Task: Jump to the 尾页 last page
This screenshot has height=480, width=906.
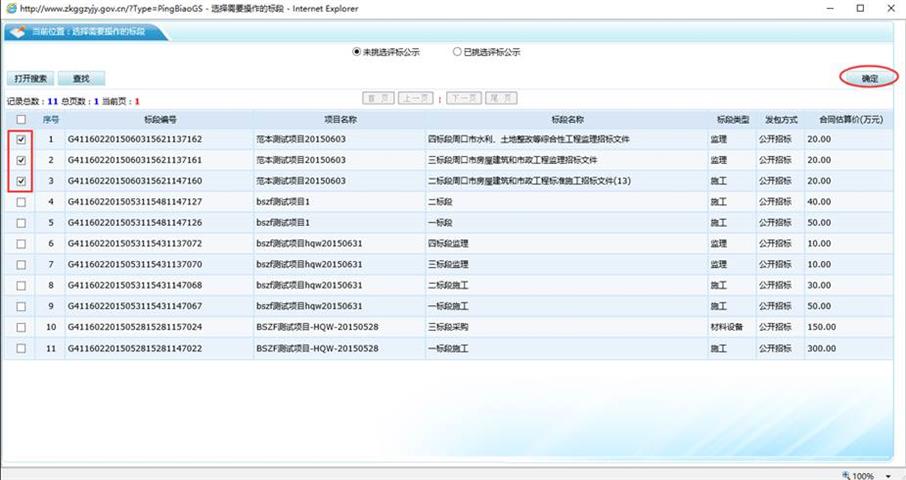Action: click(x=501, y=98)
